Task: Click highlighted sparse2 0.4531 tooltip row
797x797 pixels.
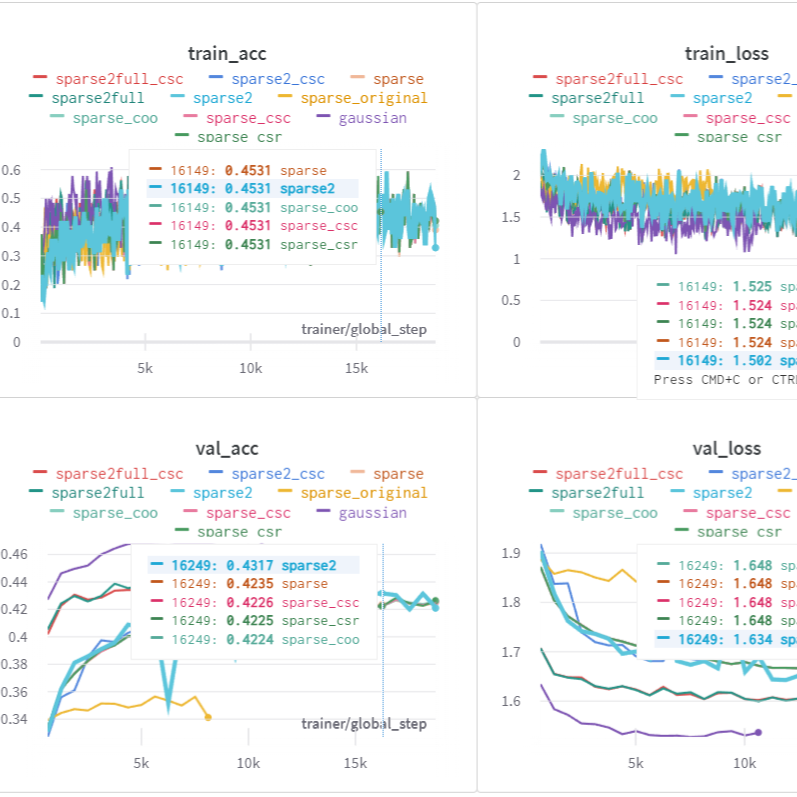Action: click(252, 188)
